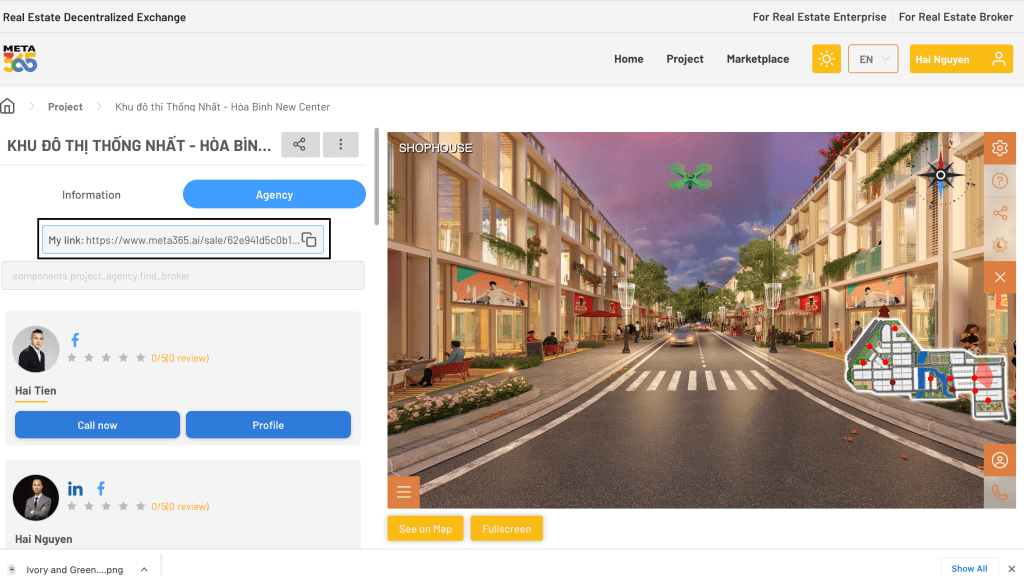Screen dimensions: 1024x576
Task: Click Hai Tien's Facebook icon
Action: (75, 341)
